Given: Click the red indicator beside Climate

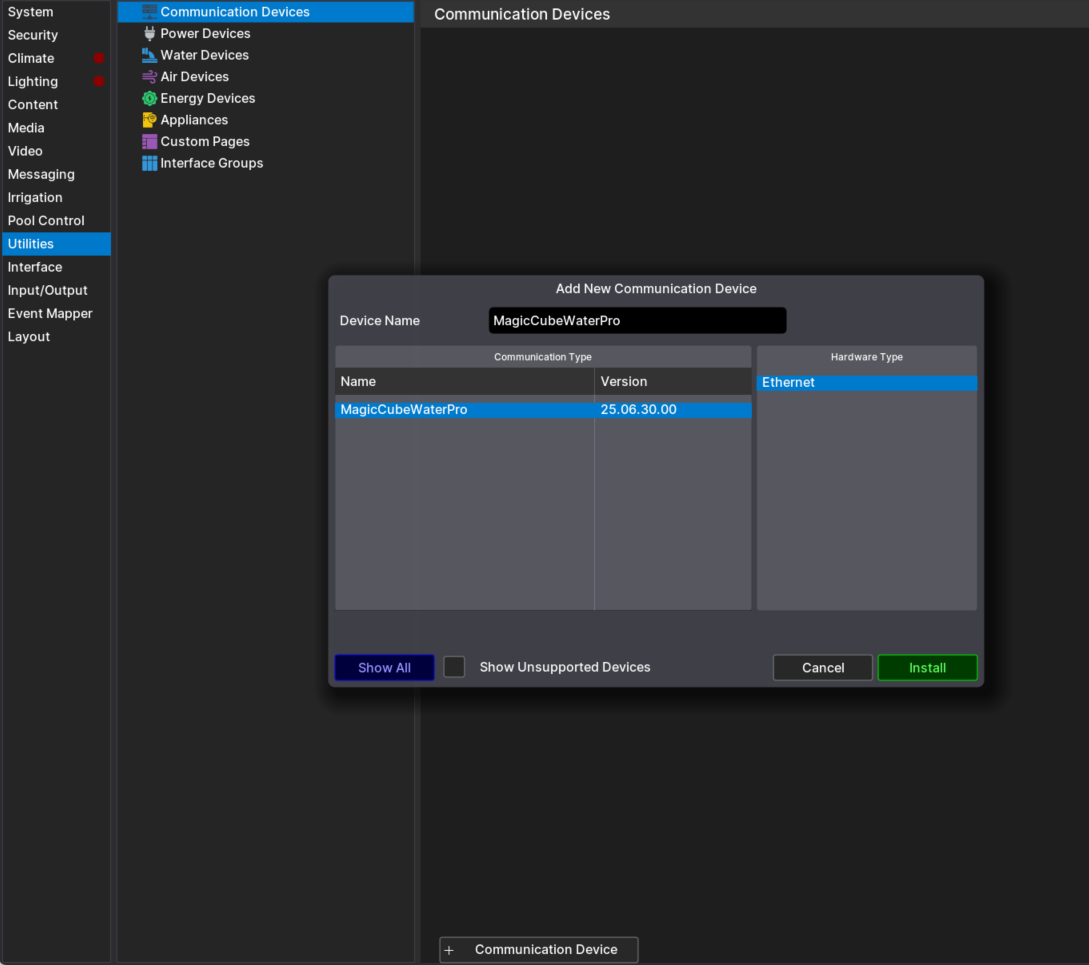Looking at the screenshot, I should pos(99,58).
